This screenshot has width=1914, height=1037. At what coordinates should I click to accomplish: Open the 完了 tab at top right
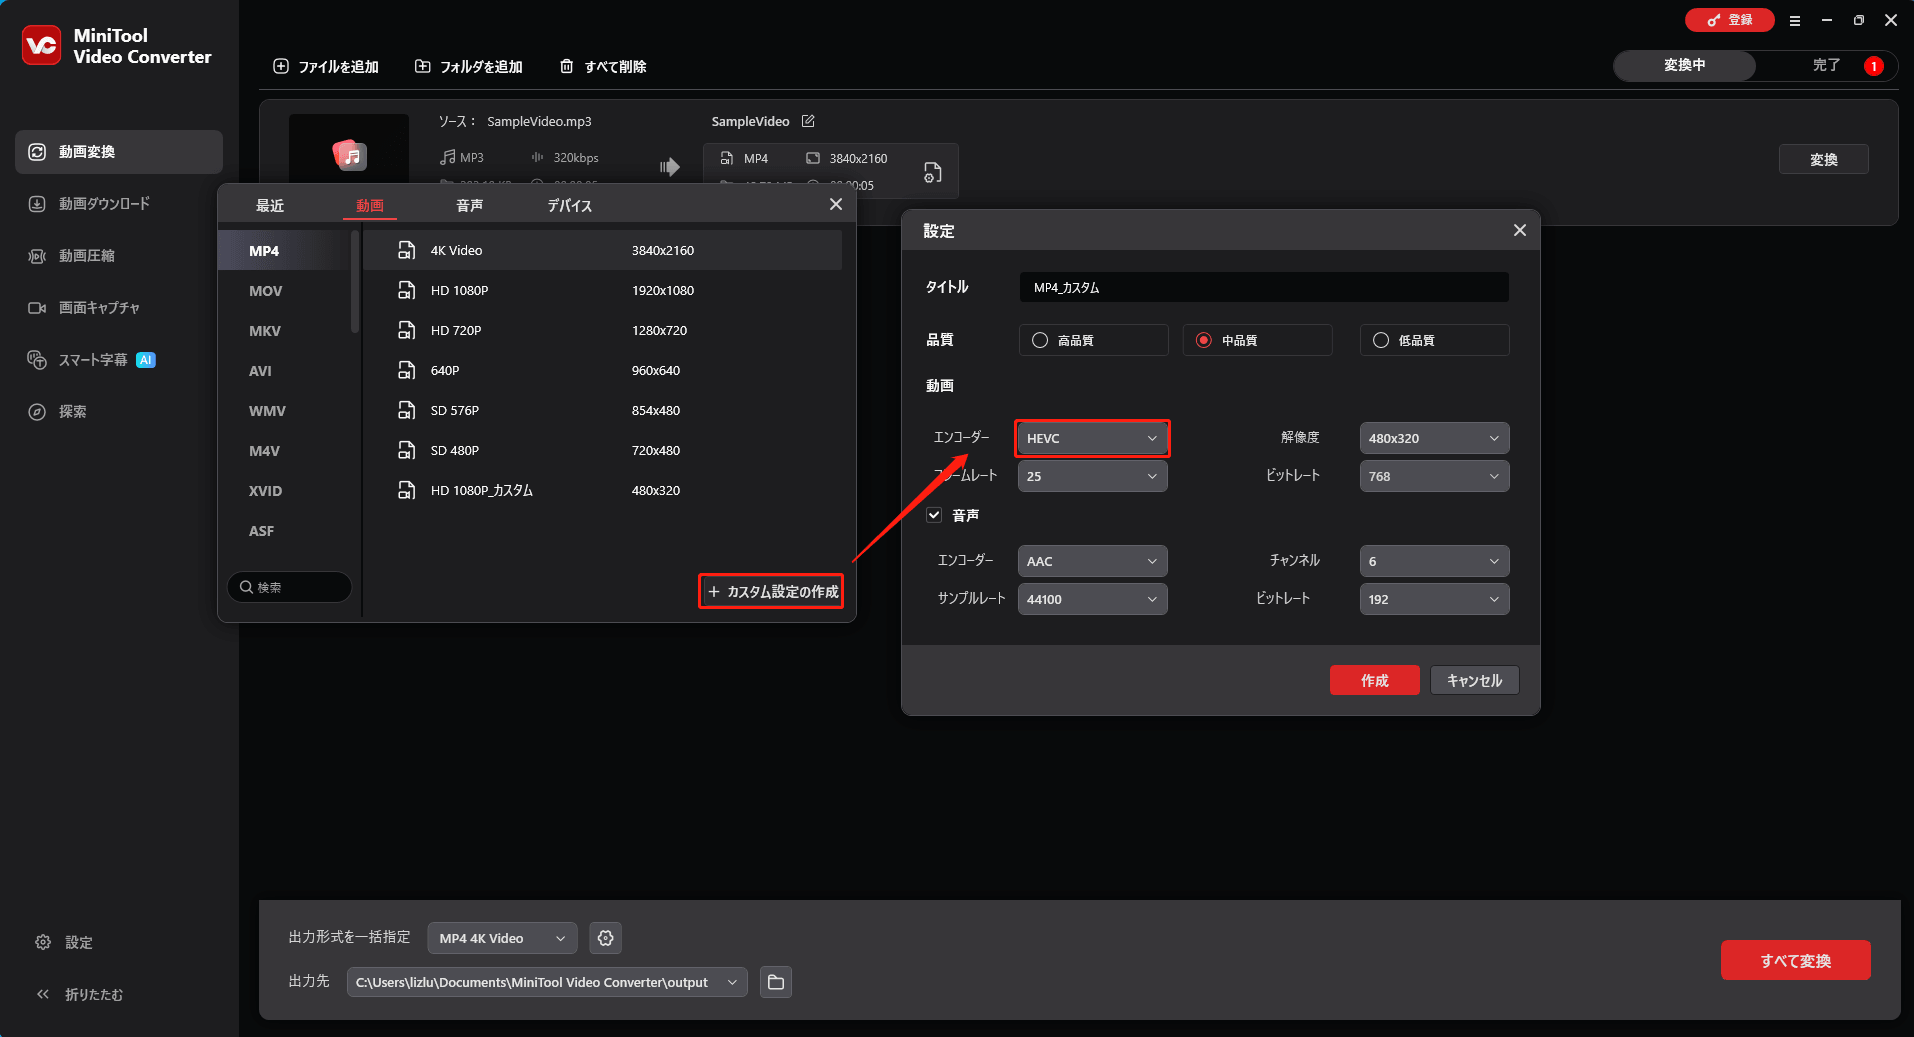coord(1826,65)
